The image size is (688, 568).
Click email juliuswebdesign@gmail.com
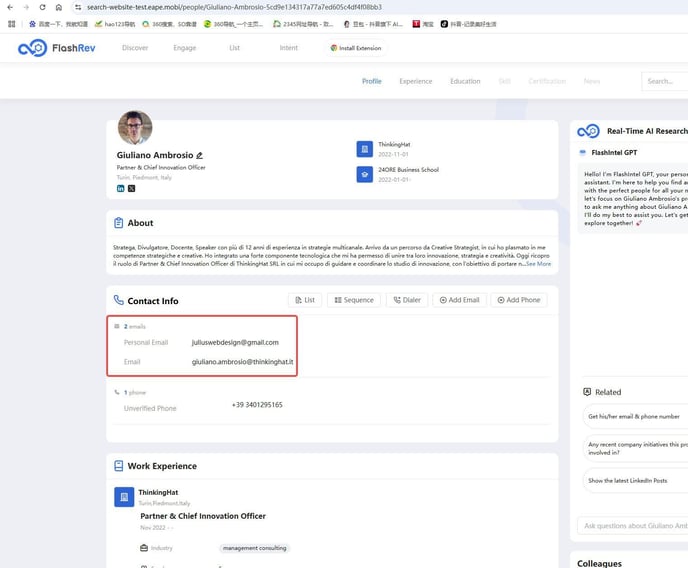tap(235, 343)
